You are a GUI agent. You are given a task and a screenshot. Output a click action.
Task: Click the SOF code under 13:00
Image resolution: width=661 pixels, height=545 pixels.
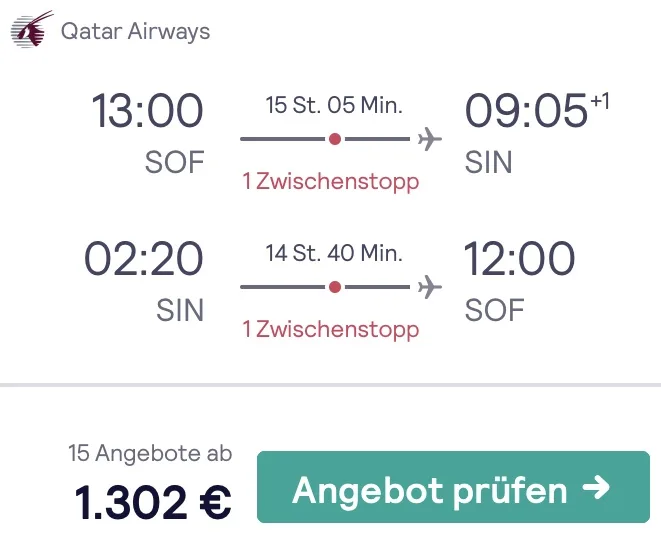coord(174,163)
